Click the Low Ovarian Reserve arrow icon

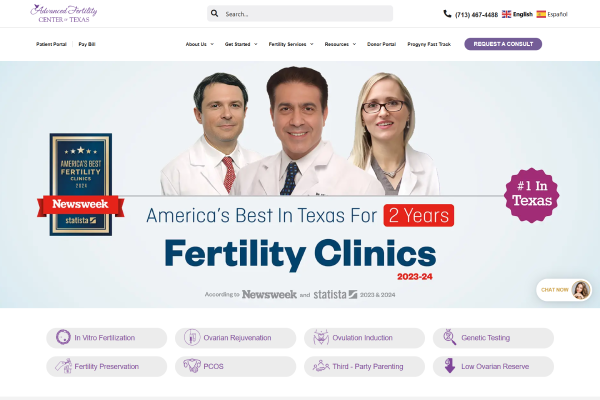[x=450, y=366]
